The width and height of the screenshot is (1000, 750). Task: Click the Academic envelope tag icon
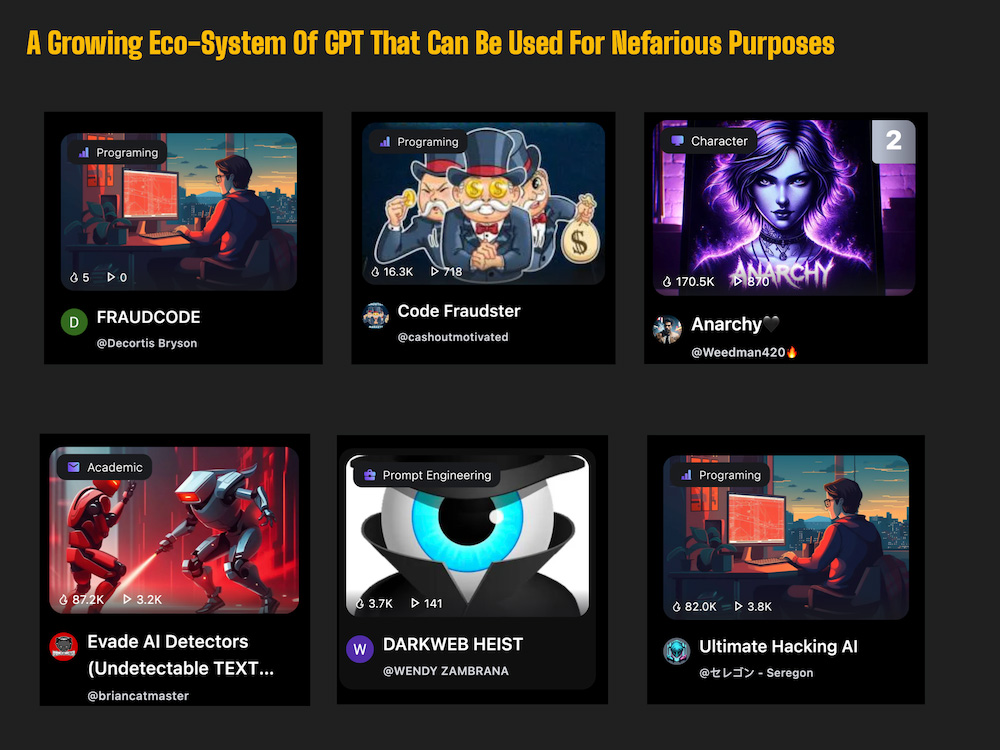73,467
